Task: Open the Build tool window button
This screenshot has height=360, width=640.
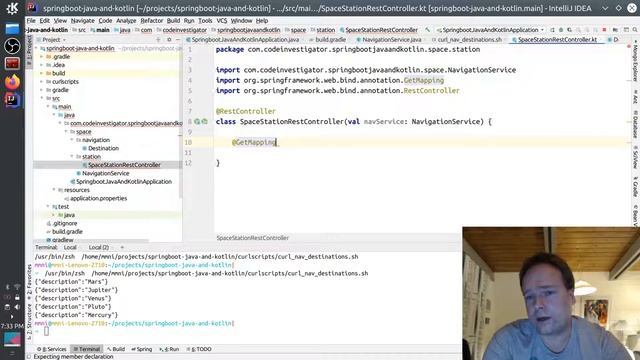Action: coord(116,349)
